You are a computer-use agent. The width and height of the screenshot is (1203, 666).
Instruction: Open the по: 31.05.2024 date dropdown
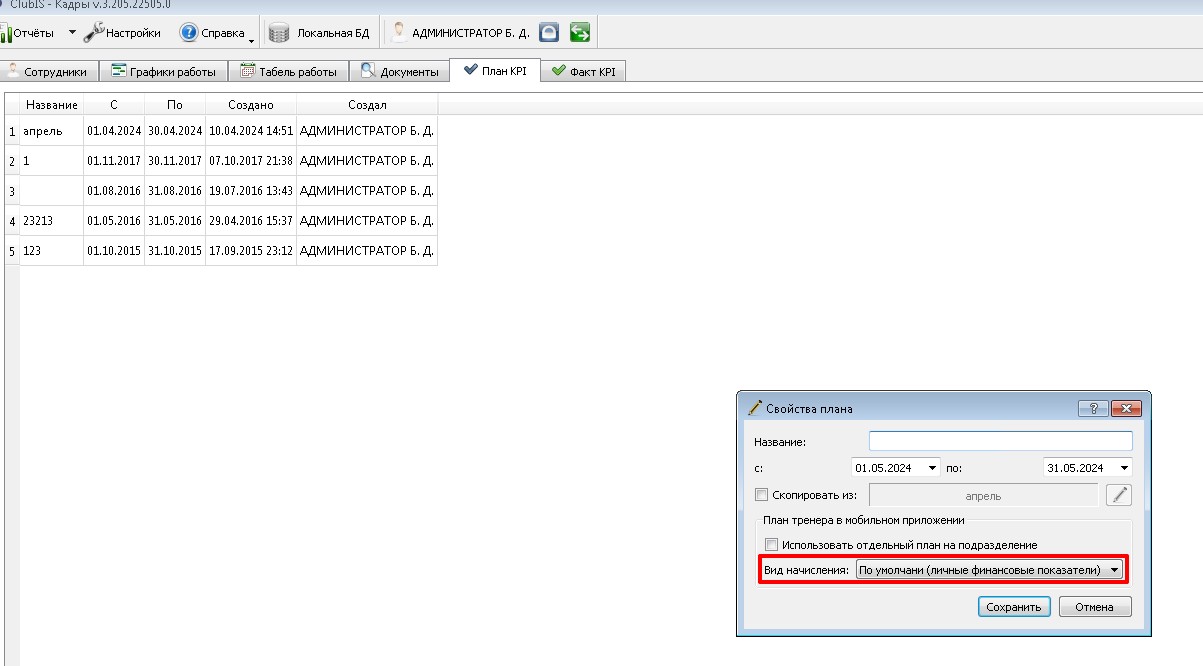pyautogui.click(x=1125, y=468)
